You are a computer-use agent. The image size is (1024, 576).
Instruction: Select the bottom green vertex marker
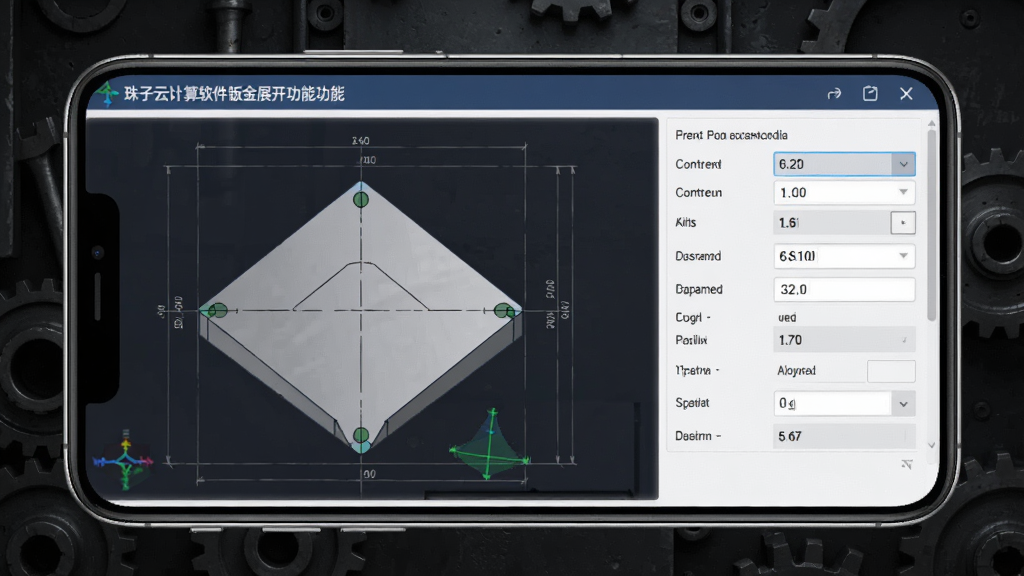coord(361,435)
